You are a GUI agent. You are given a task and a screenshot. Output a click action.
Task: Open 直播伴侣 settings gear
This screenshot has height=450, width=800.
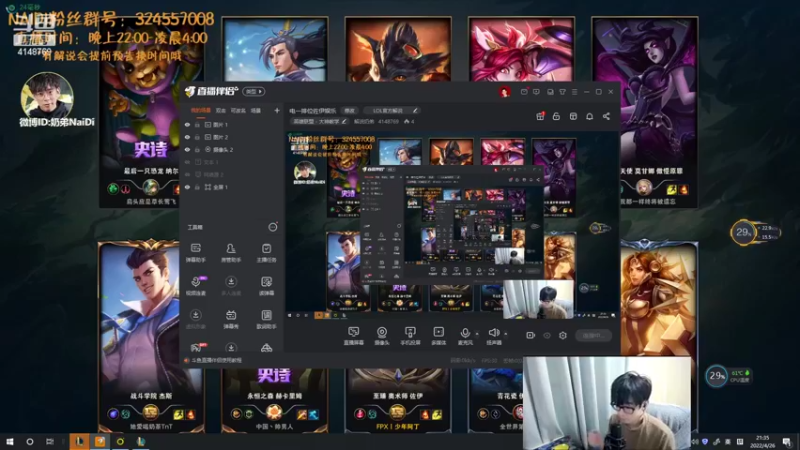(563, 335)
